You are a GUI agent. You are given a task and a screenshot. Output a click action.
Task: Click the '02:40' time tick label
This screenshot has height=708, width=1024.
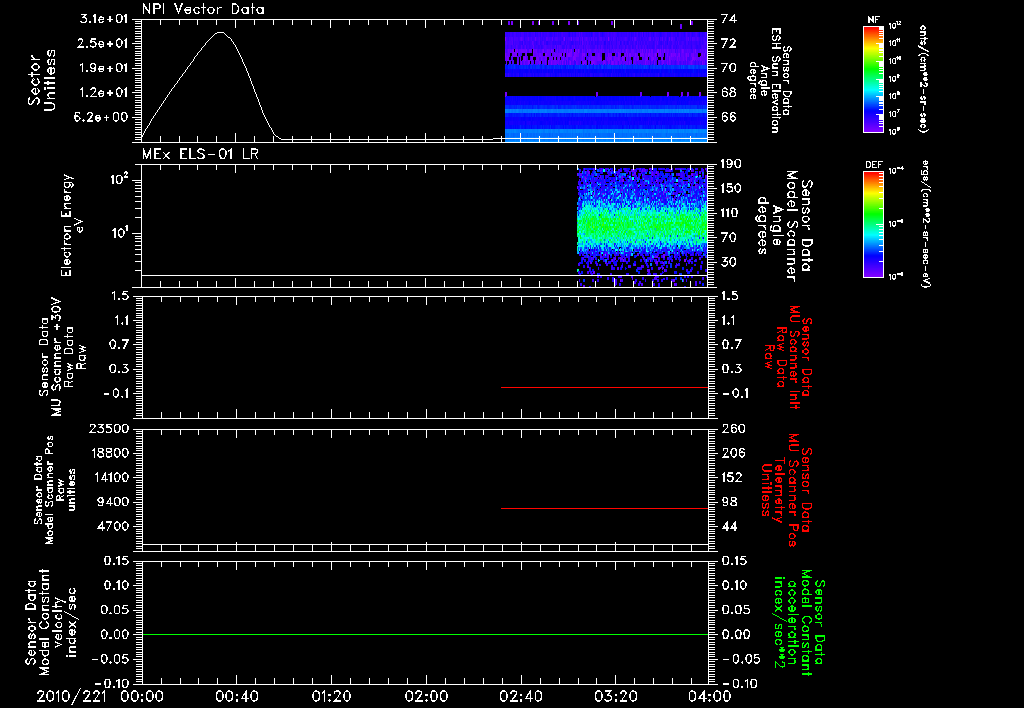click(x=520, y=696)
